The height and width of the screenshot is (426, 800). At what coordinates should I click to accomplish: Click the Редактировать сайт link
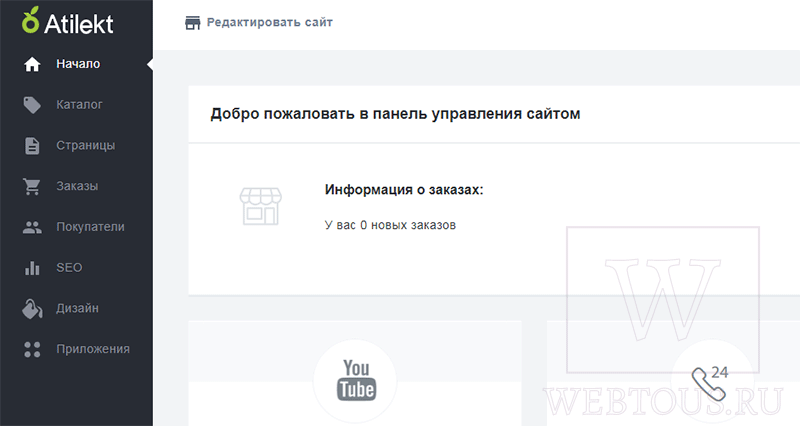[x=269, y=22]
